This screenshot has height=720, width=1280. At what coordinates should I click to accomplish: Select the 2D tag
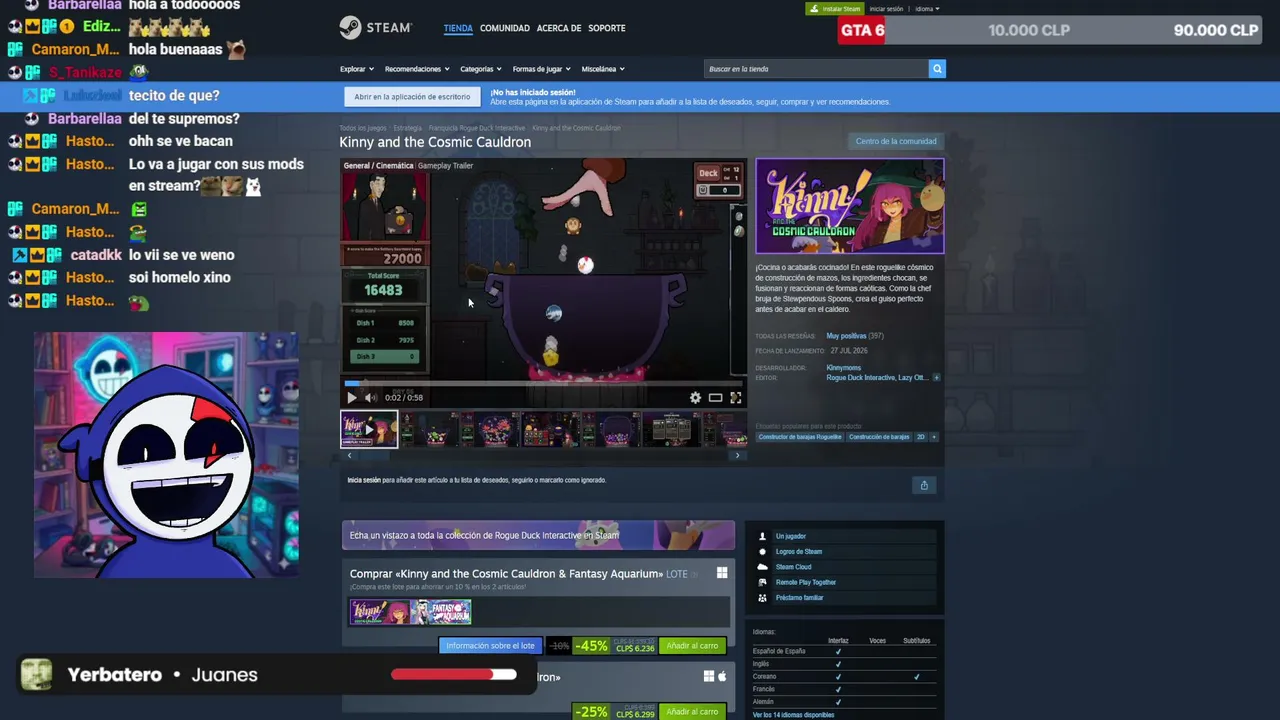click(921, 437)
